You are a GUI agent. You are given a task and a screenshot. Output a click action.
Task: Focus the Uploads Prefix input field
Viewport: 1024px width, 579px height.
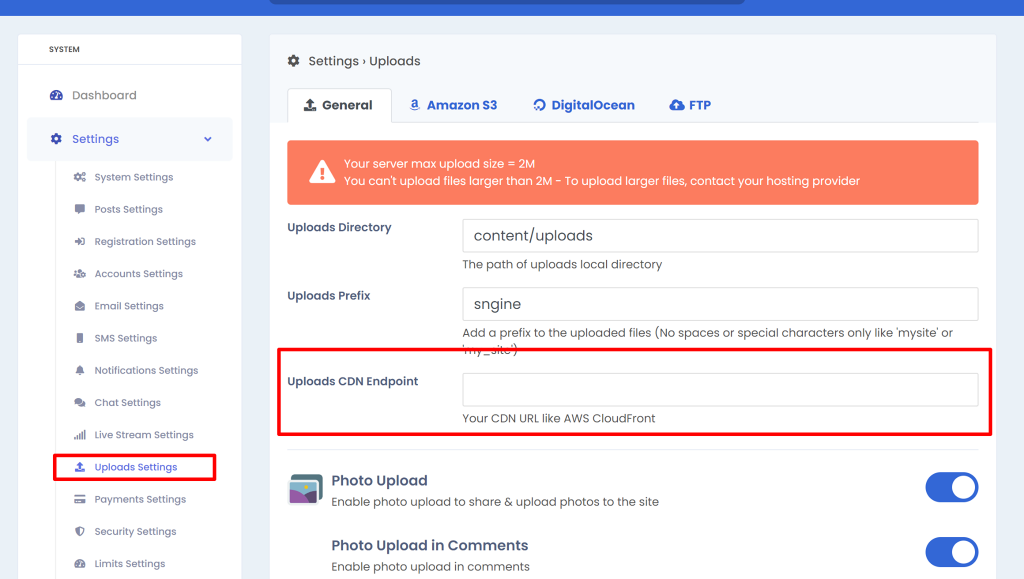[x=720, y=304]
